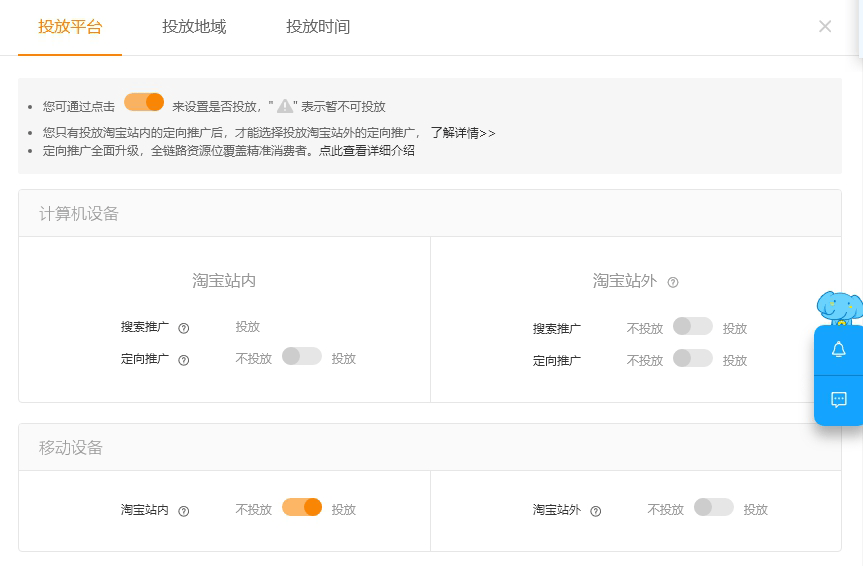
Task: Open notifications via the bell icon
Action: point(839,350)
